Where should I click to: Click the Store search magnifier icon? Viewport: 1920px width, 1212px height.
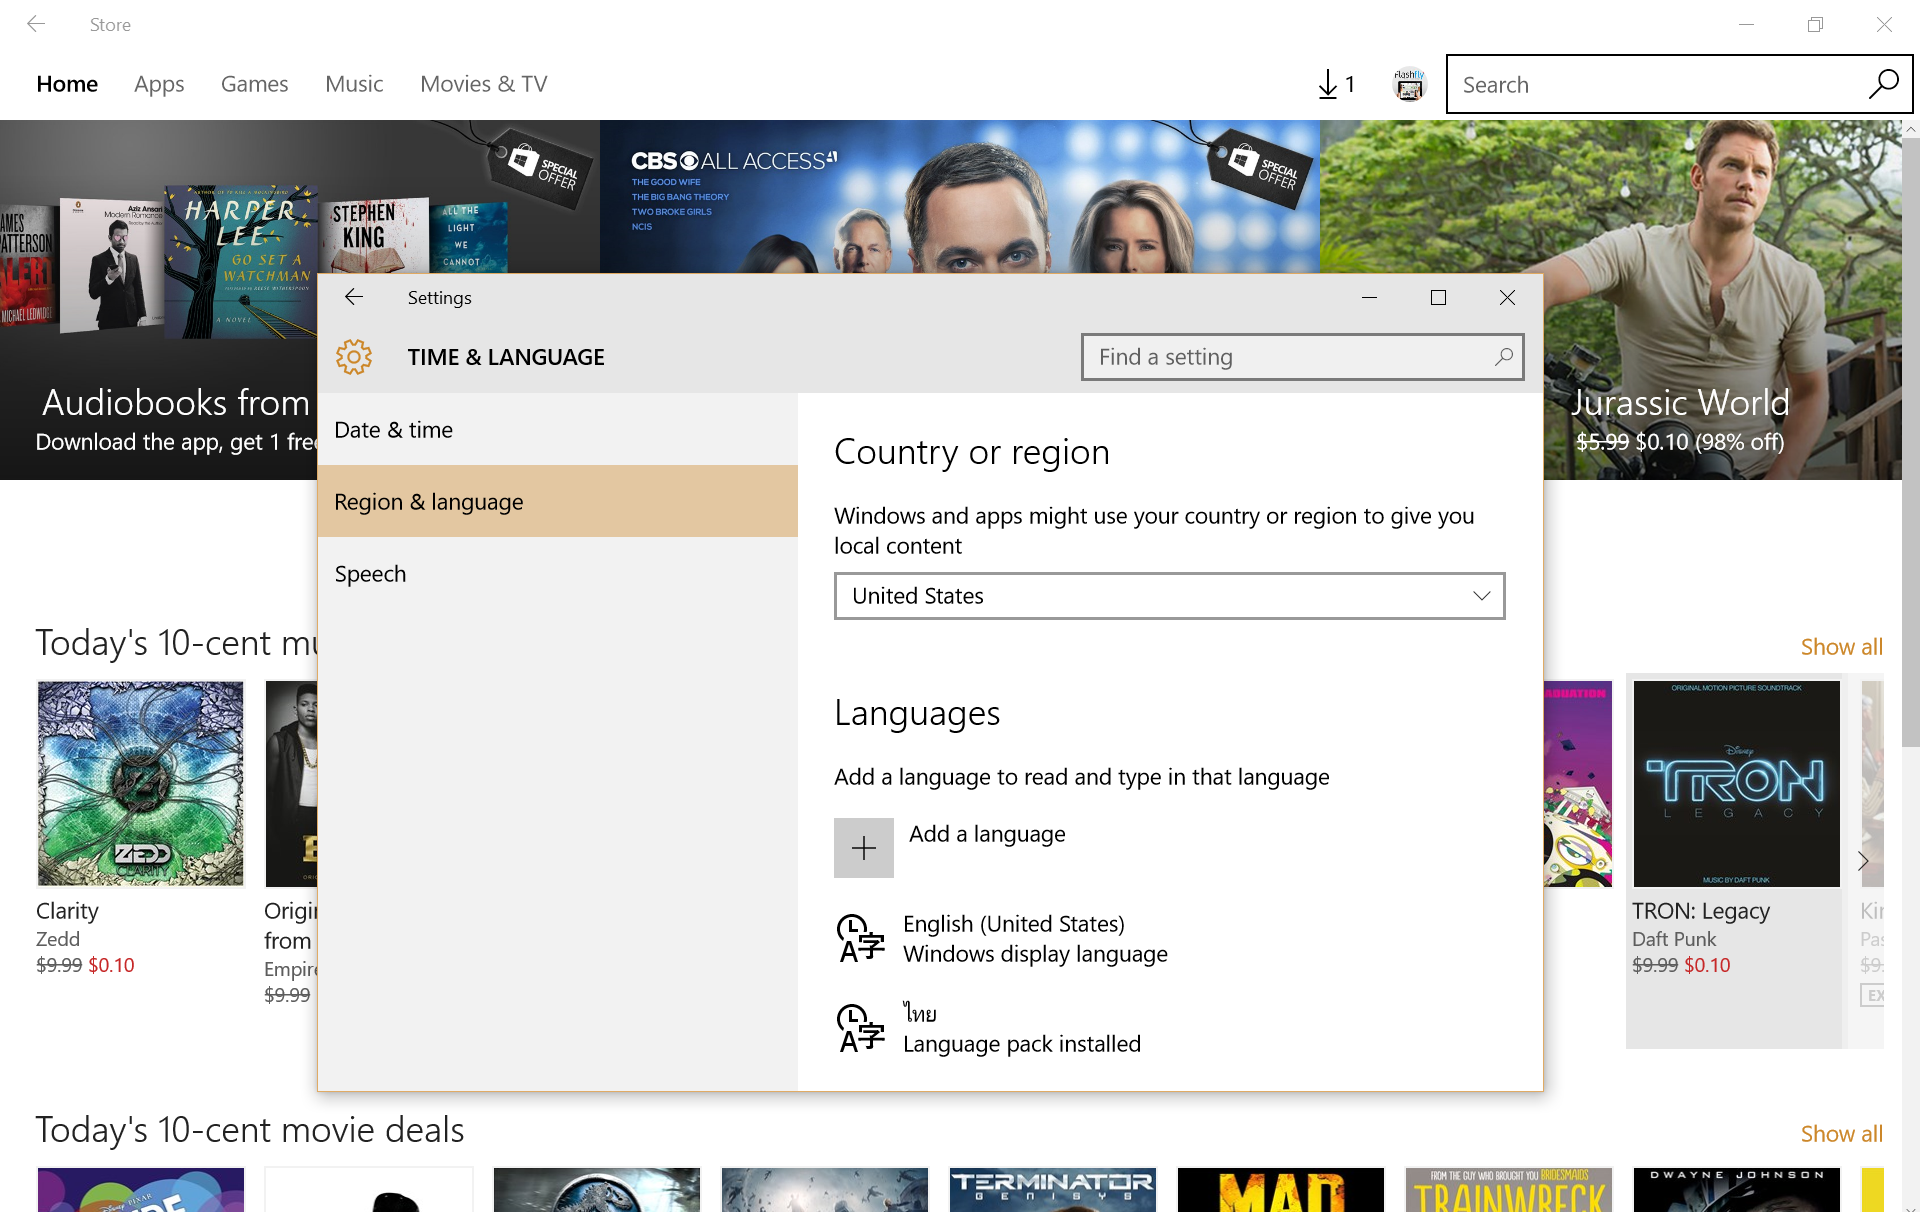tap(1883, 84)
